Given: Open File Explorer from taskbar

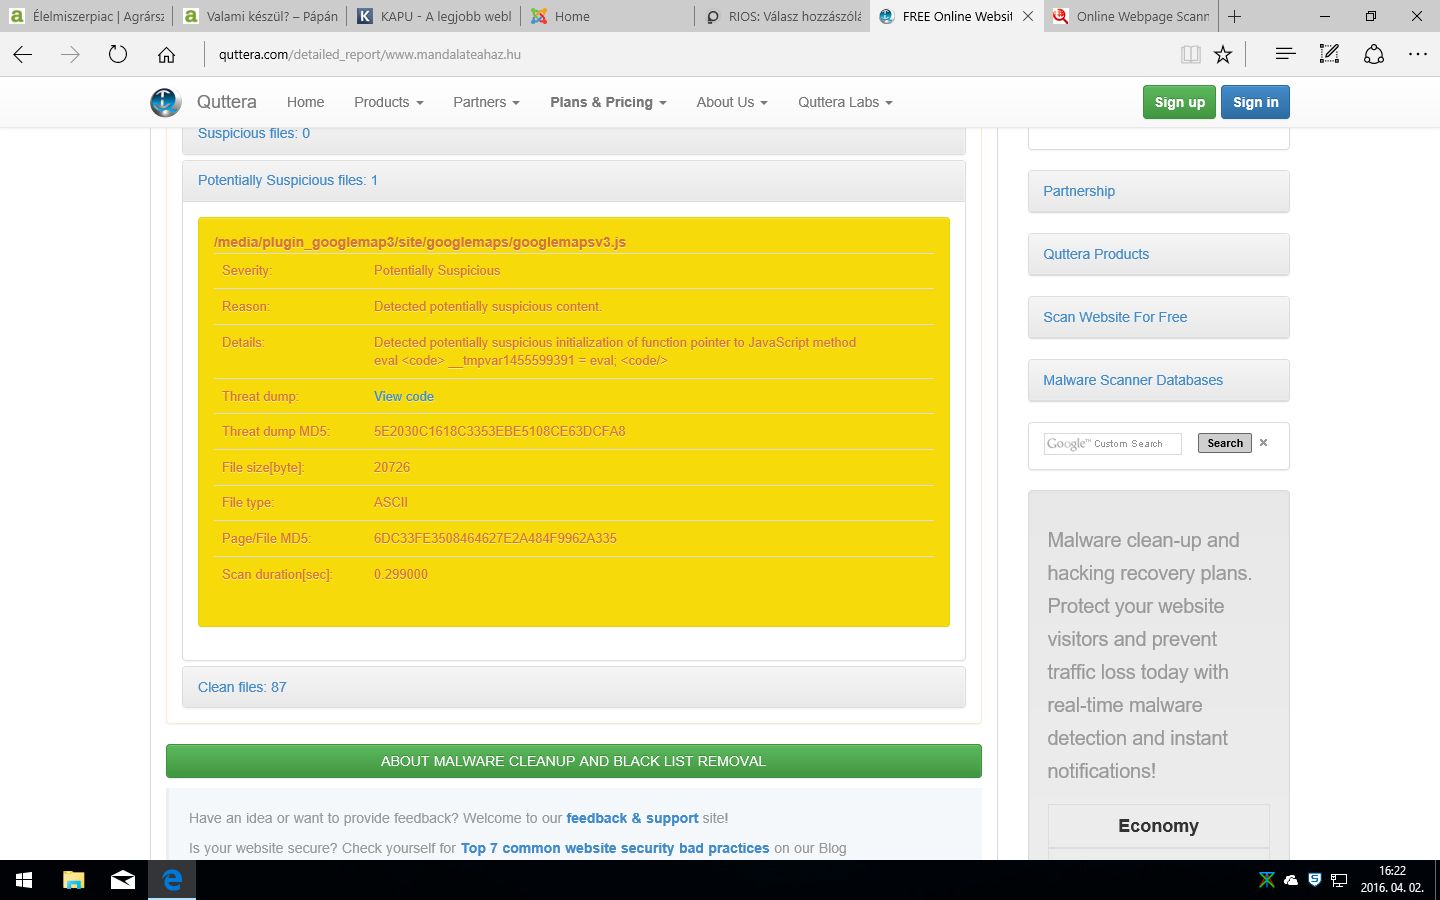Looking at the screenshot, I should (x=73, y=880).
